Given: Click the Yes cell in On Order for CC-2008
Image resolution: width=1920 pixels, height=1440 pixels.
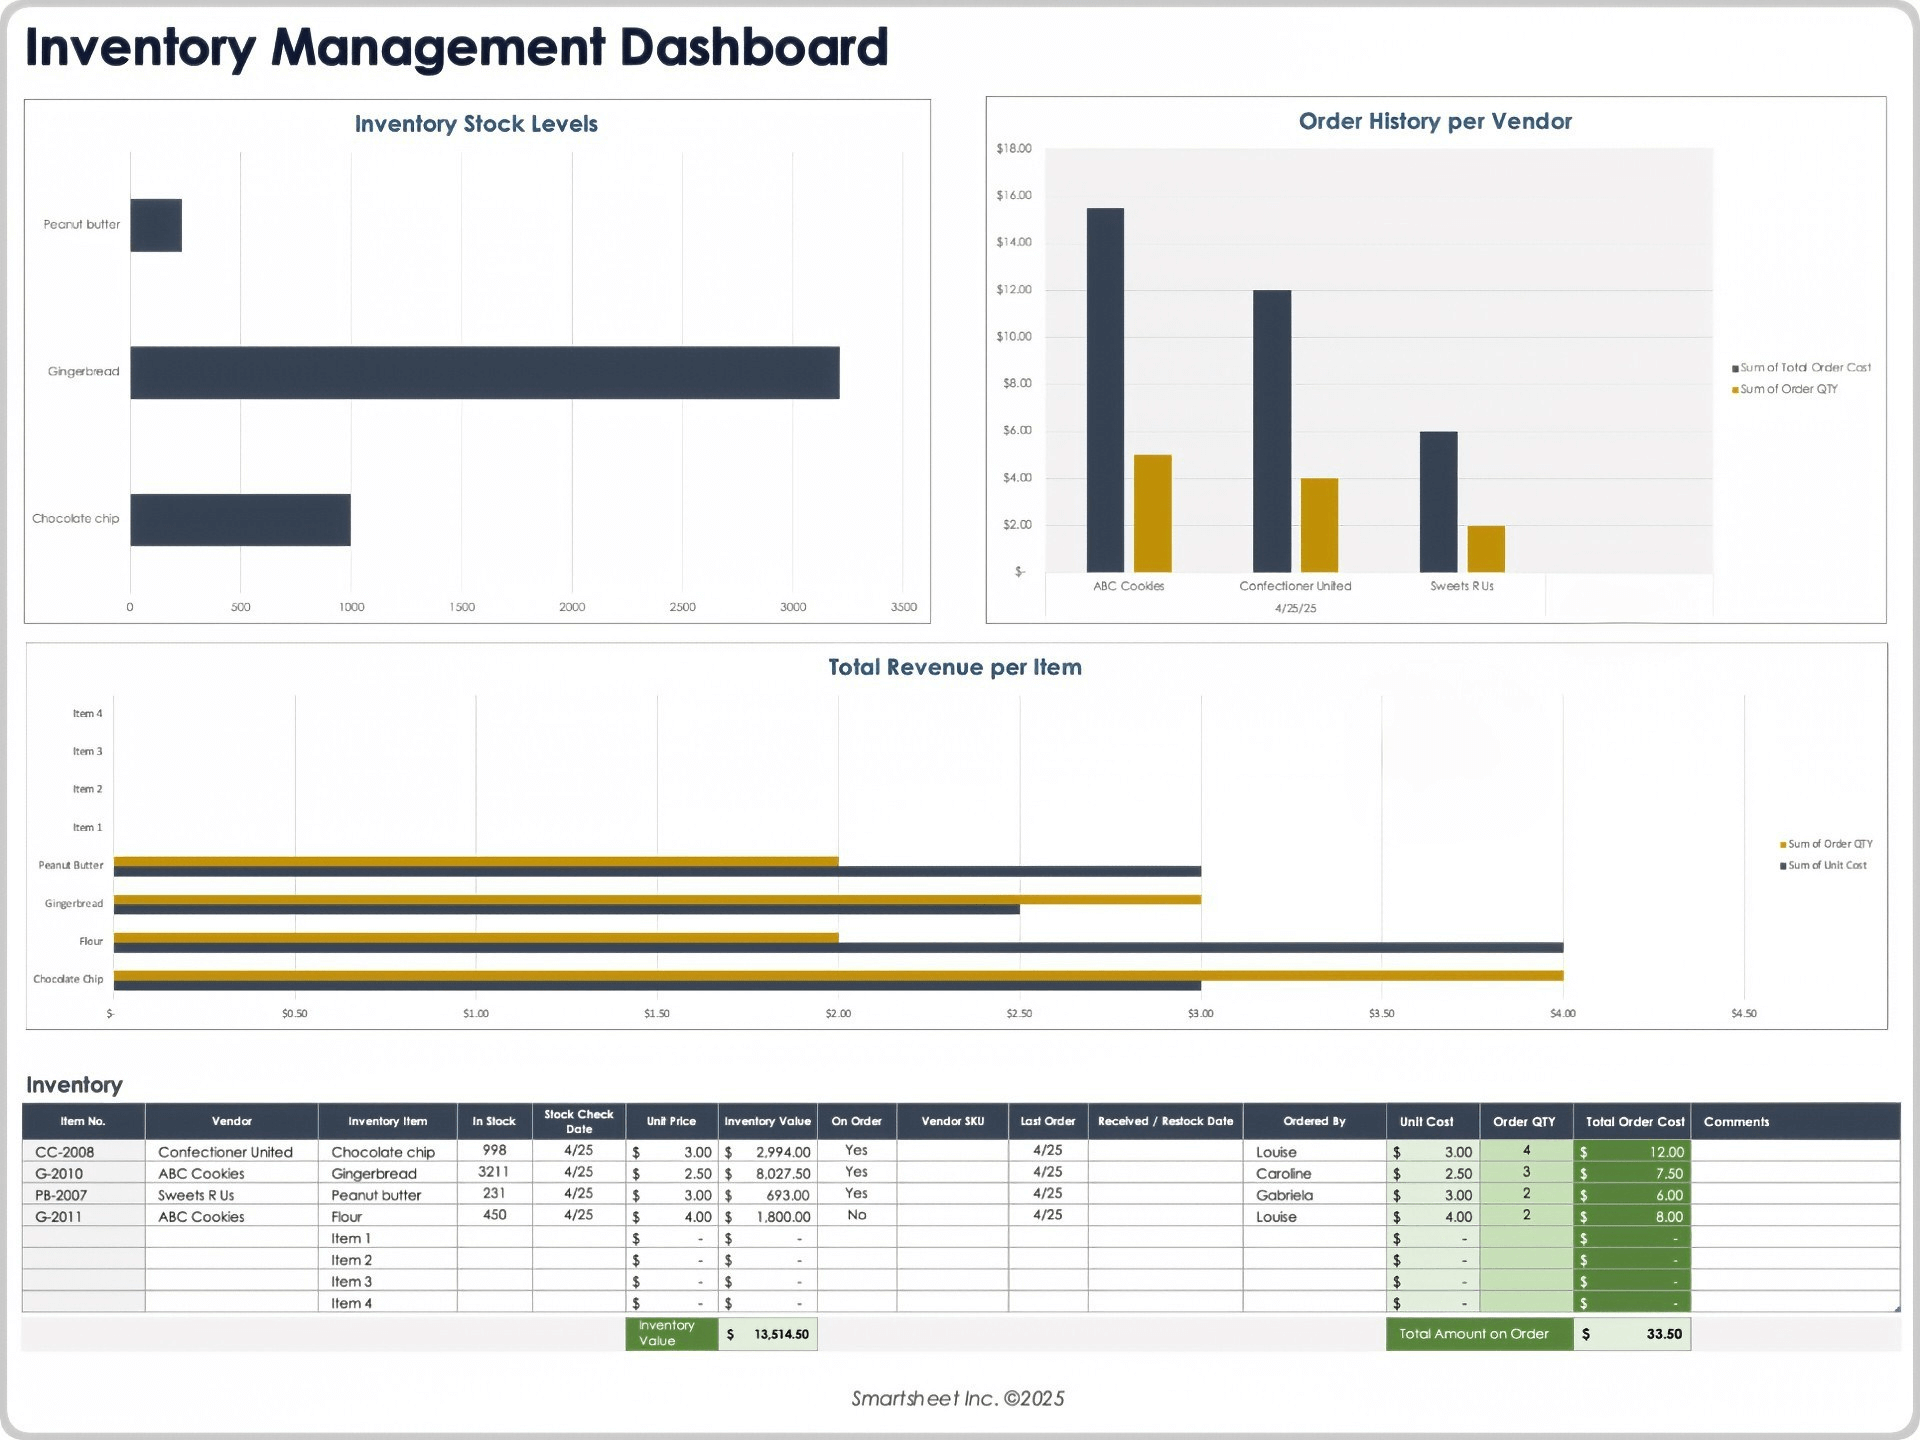Looking at the screenshot, I should 856,1152.
